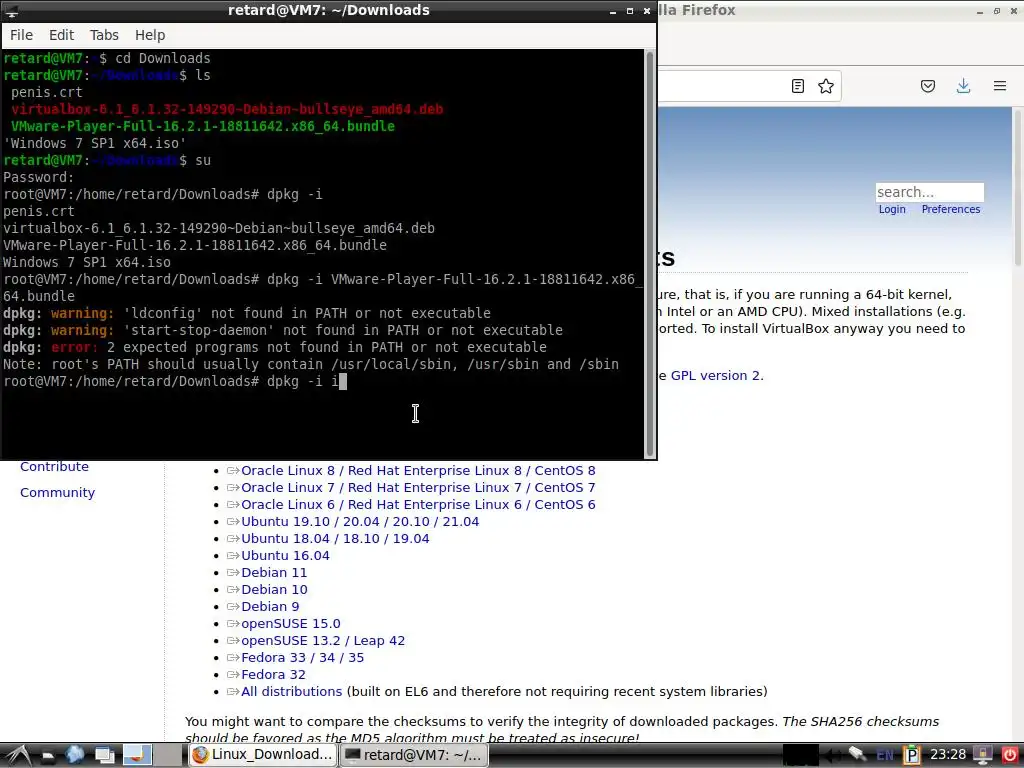
Task: Click the P tray applet icon
Action: point(912,755)
